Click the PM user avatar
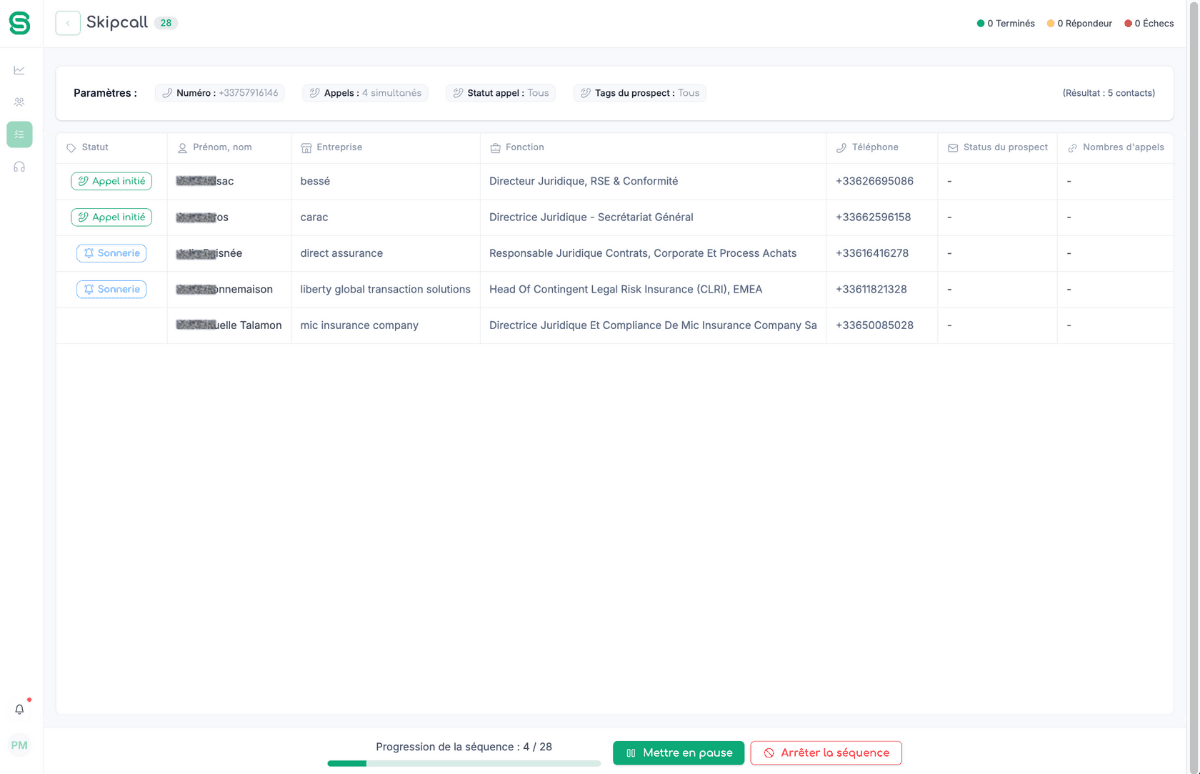 [x=19, y=745]
